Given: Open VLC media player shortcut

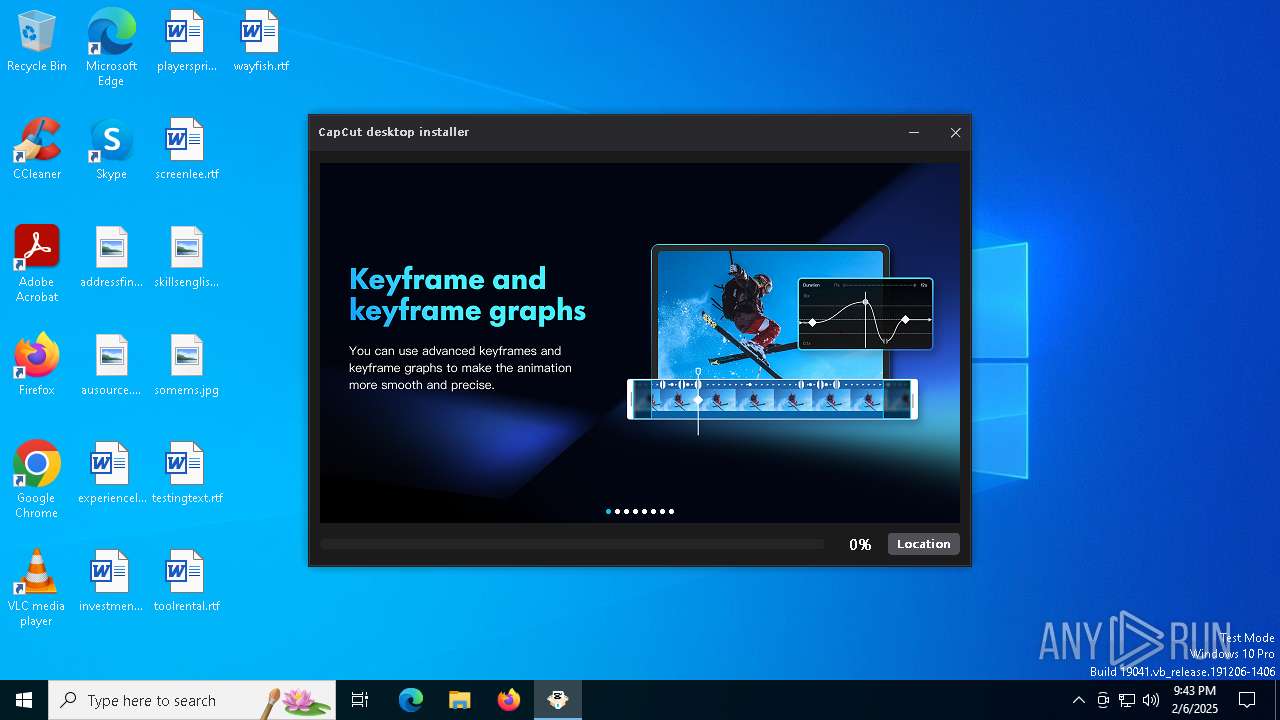Looking at the screenshot, I should 37,588.
